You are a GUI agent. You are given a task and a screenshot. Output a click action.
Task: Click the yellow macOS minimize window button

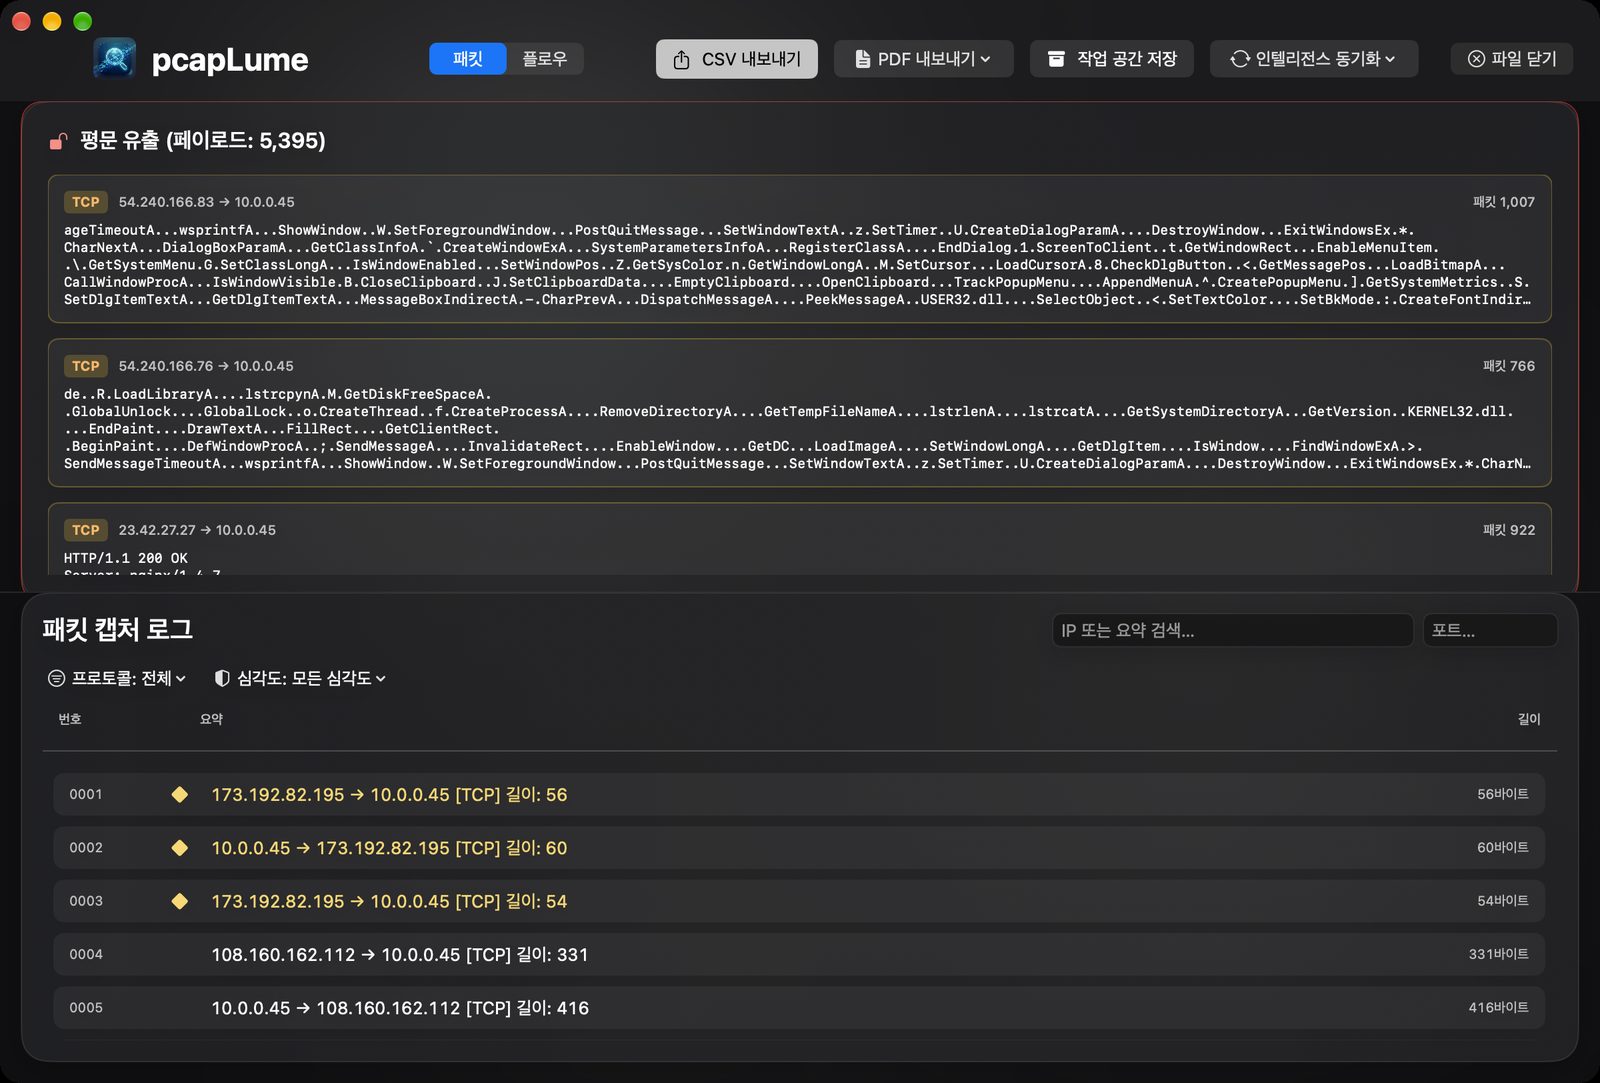pyautogui.click(x=52, y=21)
